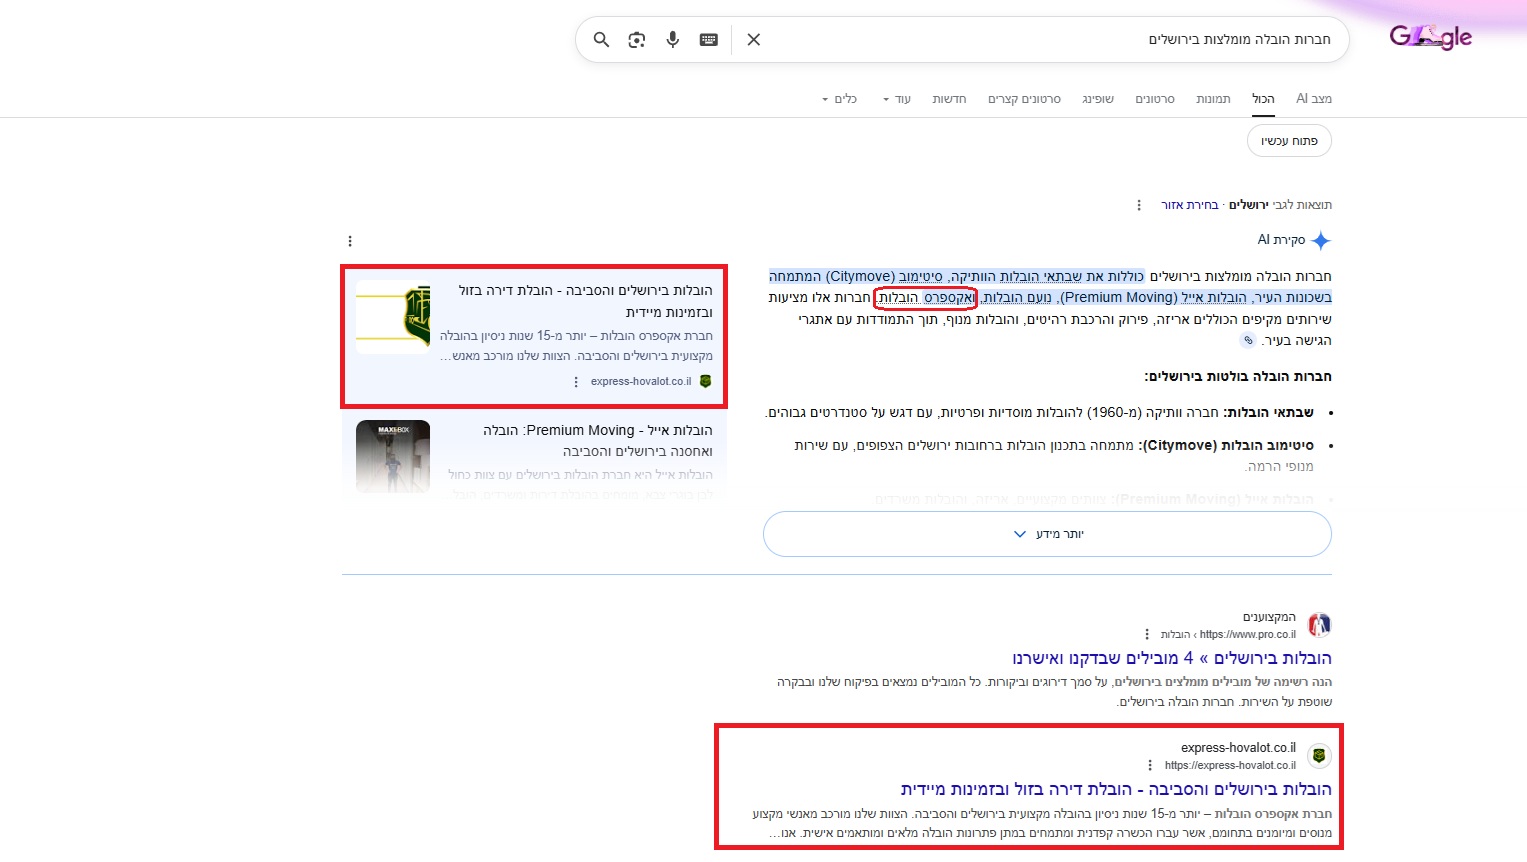Click the link icon after AI summary paragraph
Viewport: 1527px width, 862px height.
pos(1247,341)
